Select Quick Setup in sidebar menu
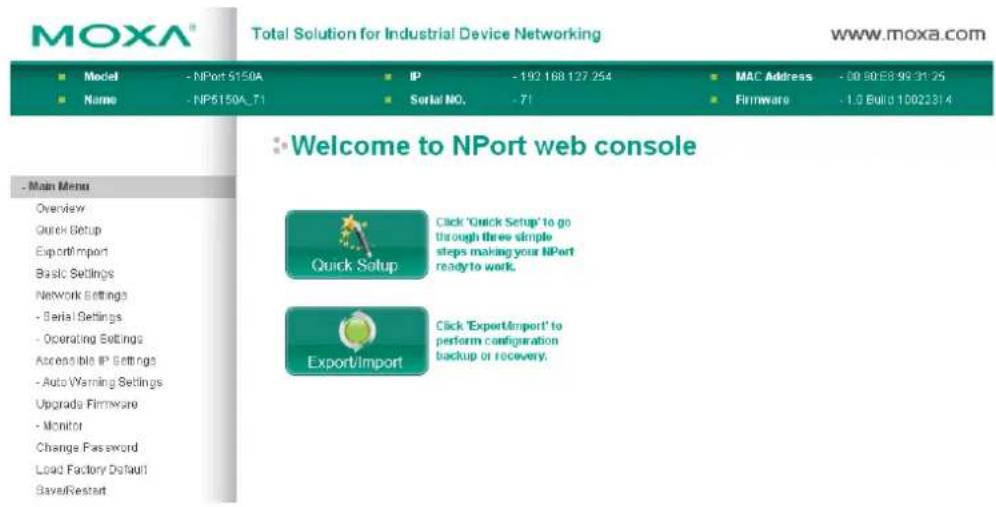Viewport: 996px width, 507px height. (69, 230)
